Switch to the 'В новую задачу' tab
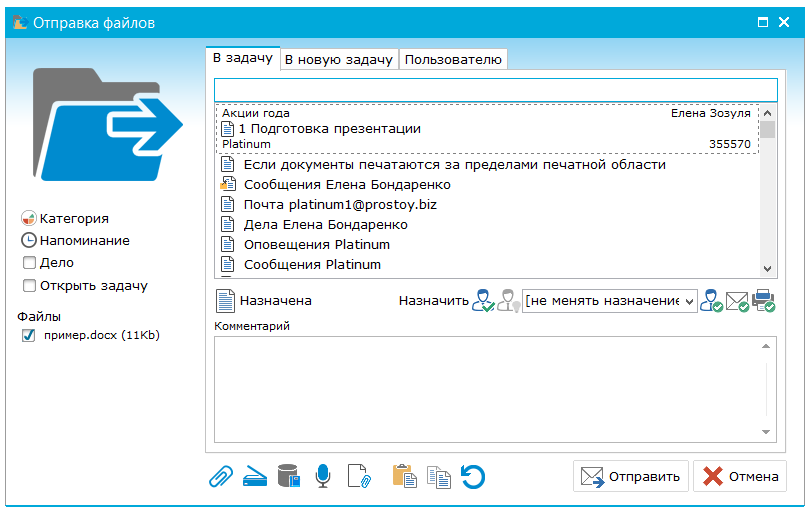810x514 pixels. coord(339,60)
